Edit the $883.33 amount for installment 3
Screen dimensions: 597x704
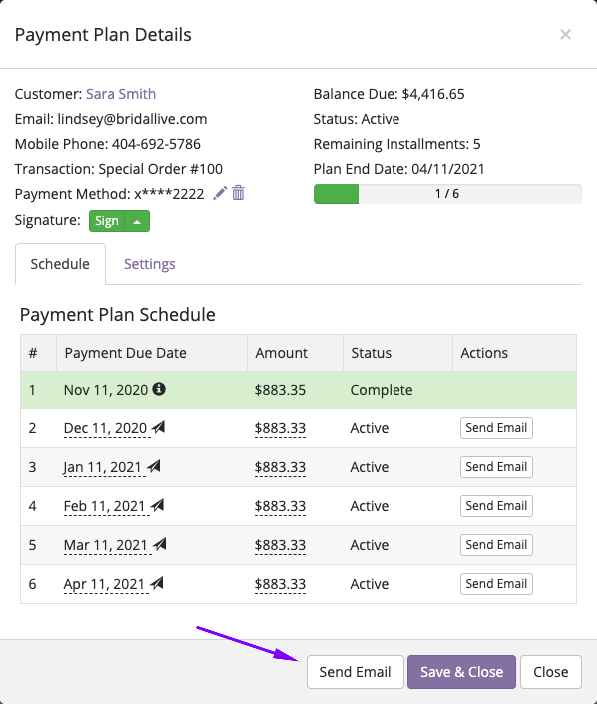pos(280,467)
